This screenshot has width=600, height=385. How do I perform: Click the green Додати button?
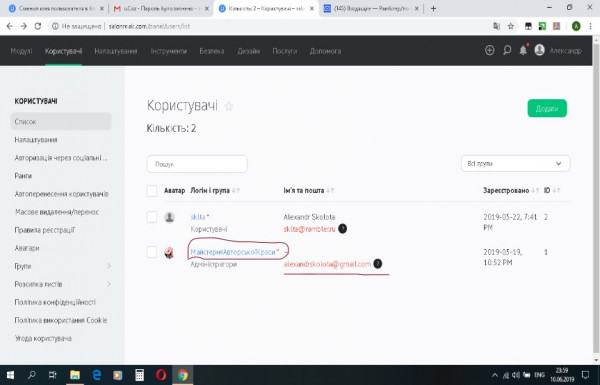(547, 109)
